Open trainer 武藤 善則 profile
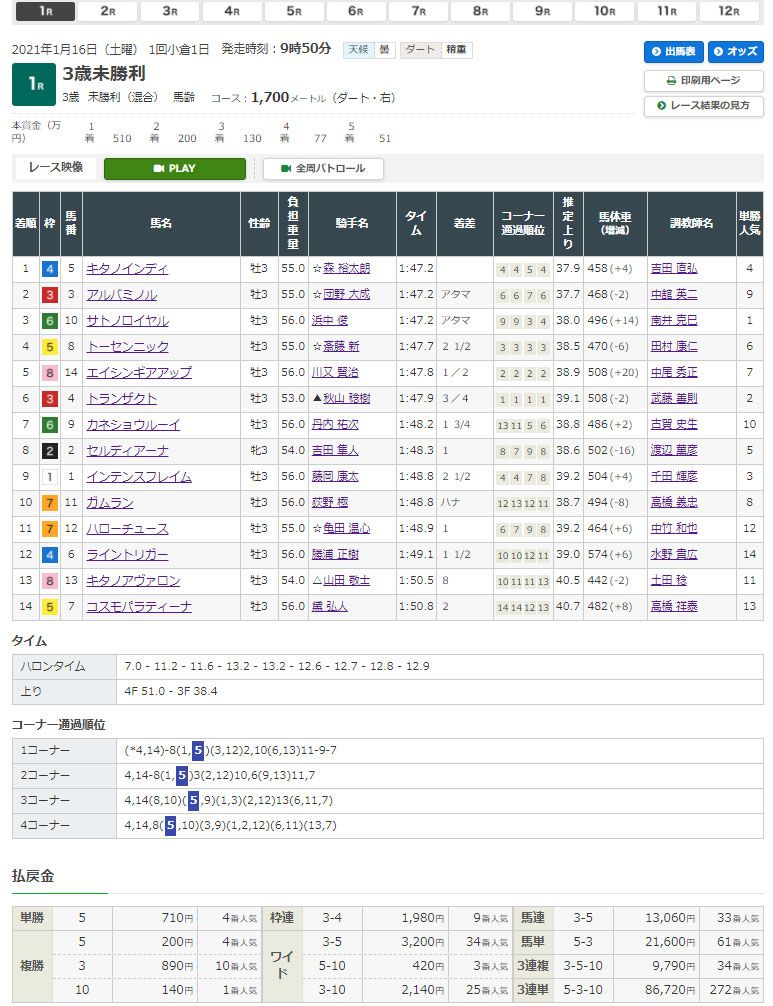Viewport: 773px width, 1006px height. [674, 399]
